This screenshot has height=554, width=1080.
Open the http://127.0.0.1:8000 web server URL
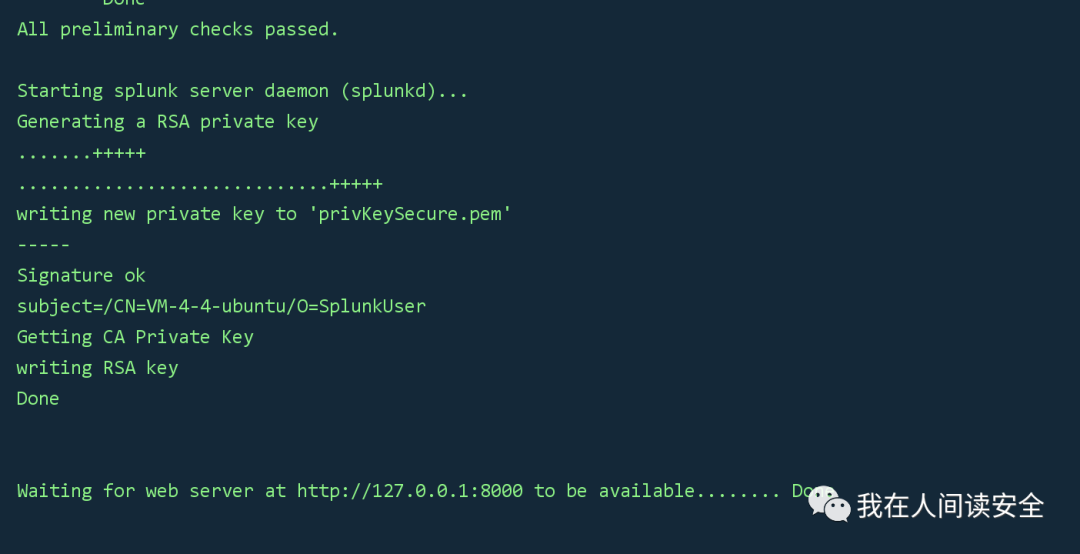click(x=410, y=491)
